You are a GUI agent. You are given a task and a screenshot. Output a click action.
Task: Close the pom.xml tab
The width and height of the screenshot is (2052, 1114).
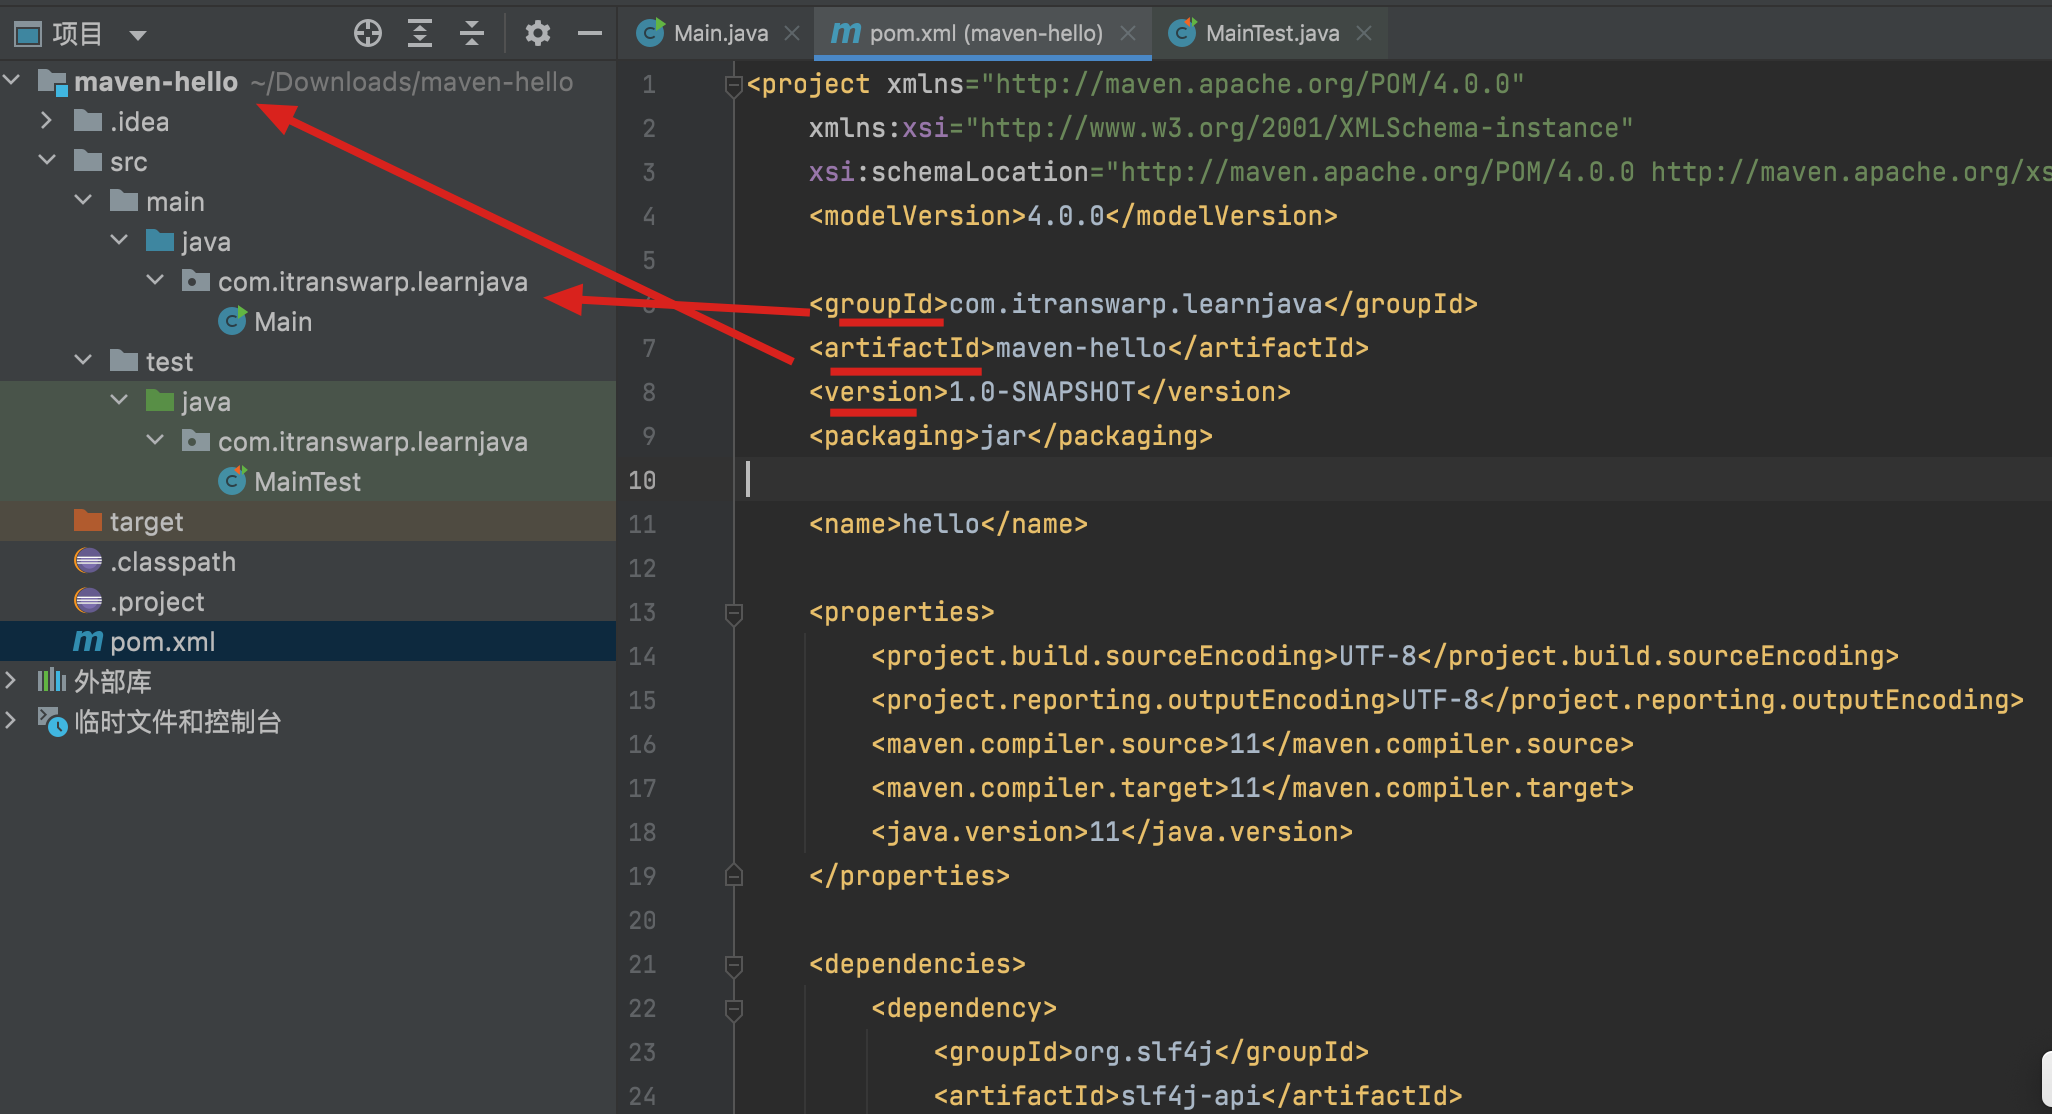click(x=1128, y=33)
